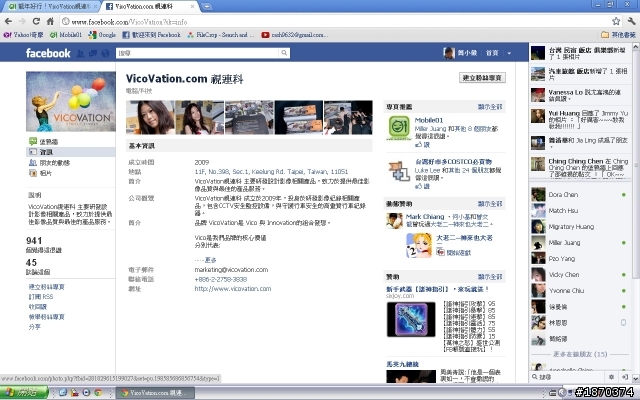Click the sword ad image in sponsored section
640x400 pixels.
coord(411,320)
